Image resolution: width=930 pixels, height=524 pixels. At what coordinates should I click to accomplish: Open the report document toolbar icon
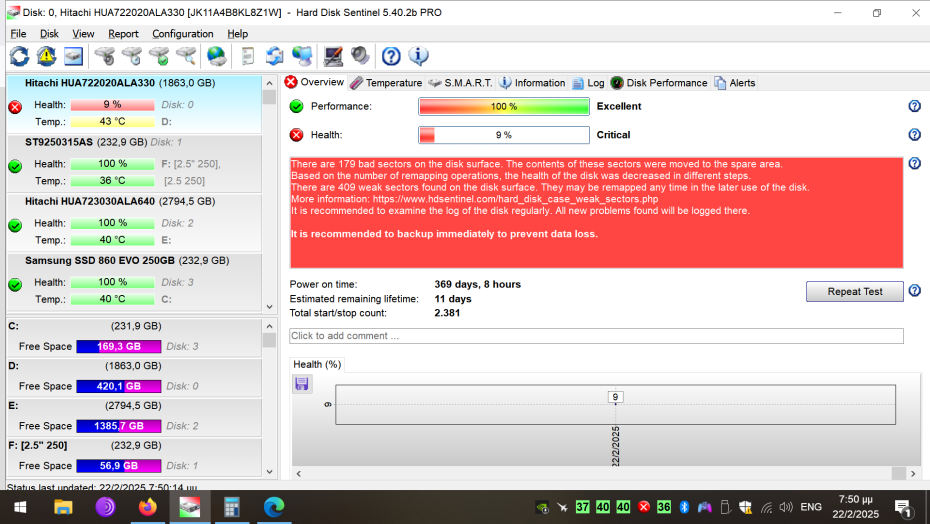[247, 56]
